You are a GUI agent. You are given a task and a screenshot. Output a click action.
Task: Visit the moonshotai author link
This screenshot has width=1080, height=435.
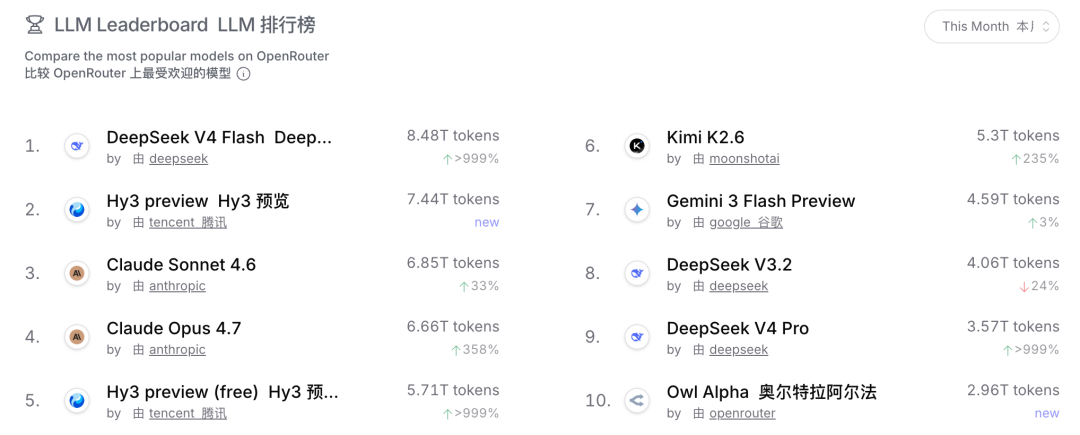(x=745, y=159)
